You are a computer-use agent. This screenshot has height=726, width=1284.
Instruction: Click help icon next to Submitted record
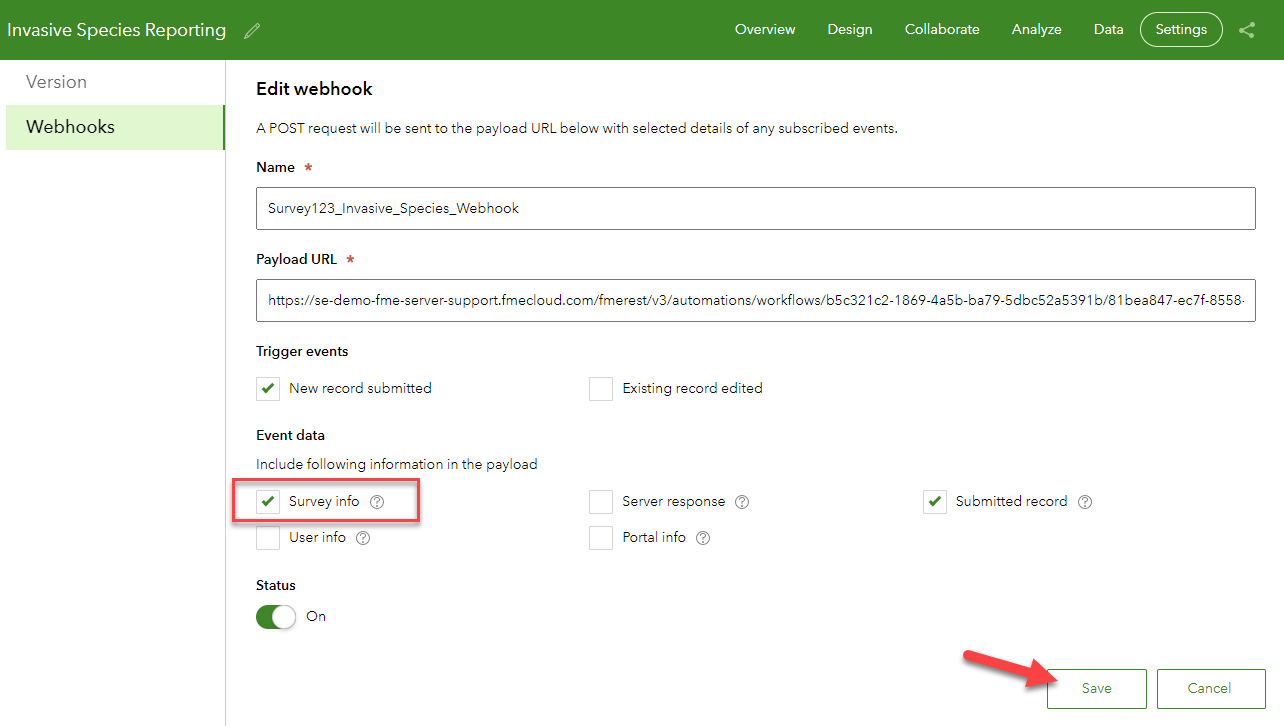pos(1085,502)
